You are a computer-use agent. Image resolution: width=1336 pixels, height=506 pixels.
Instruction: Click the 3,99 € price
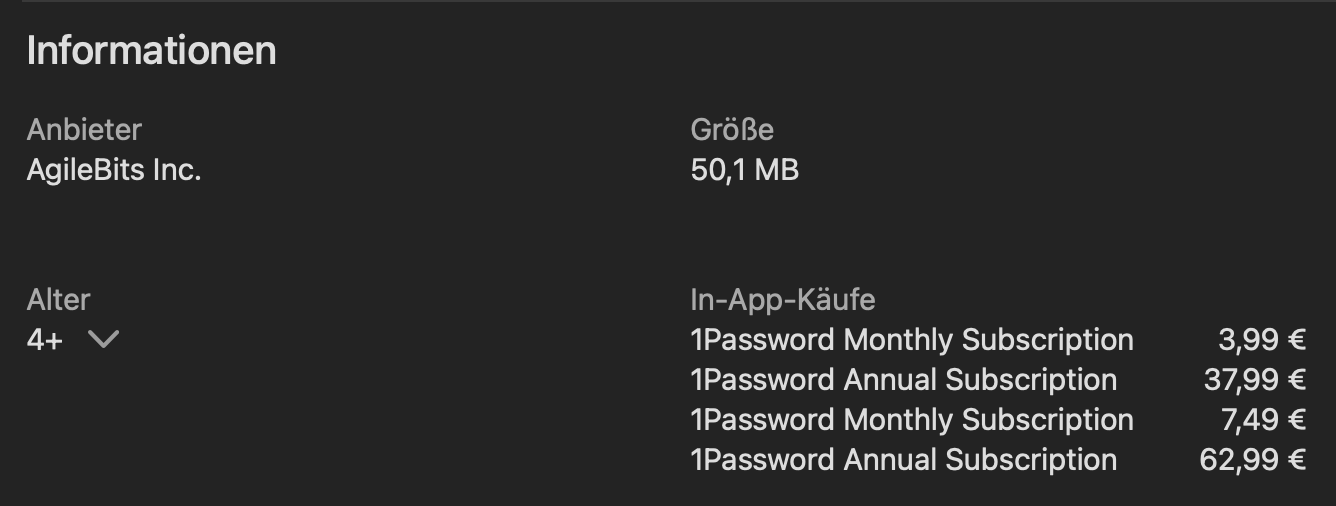(1262, 340)
